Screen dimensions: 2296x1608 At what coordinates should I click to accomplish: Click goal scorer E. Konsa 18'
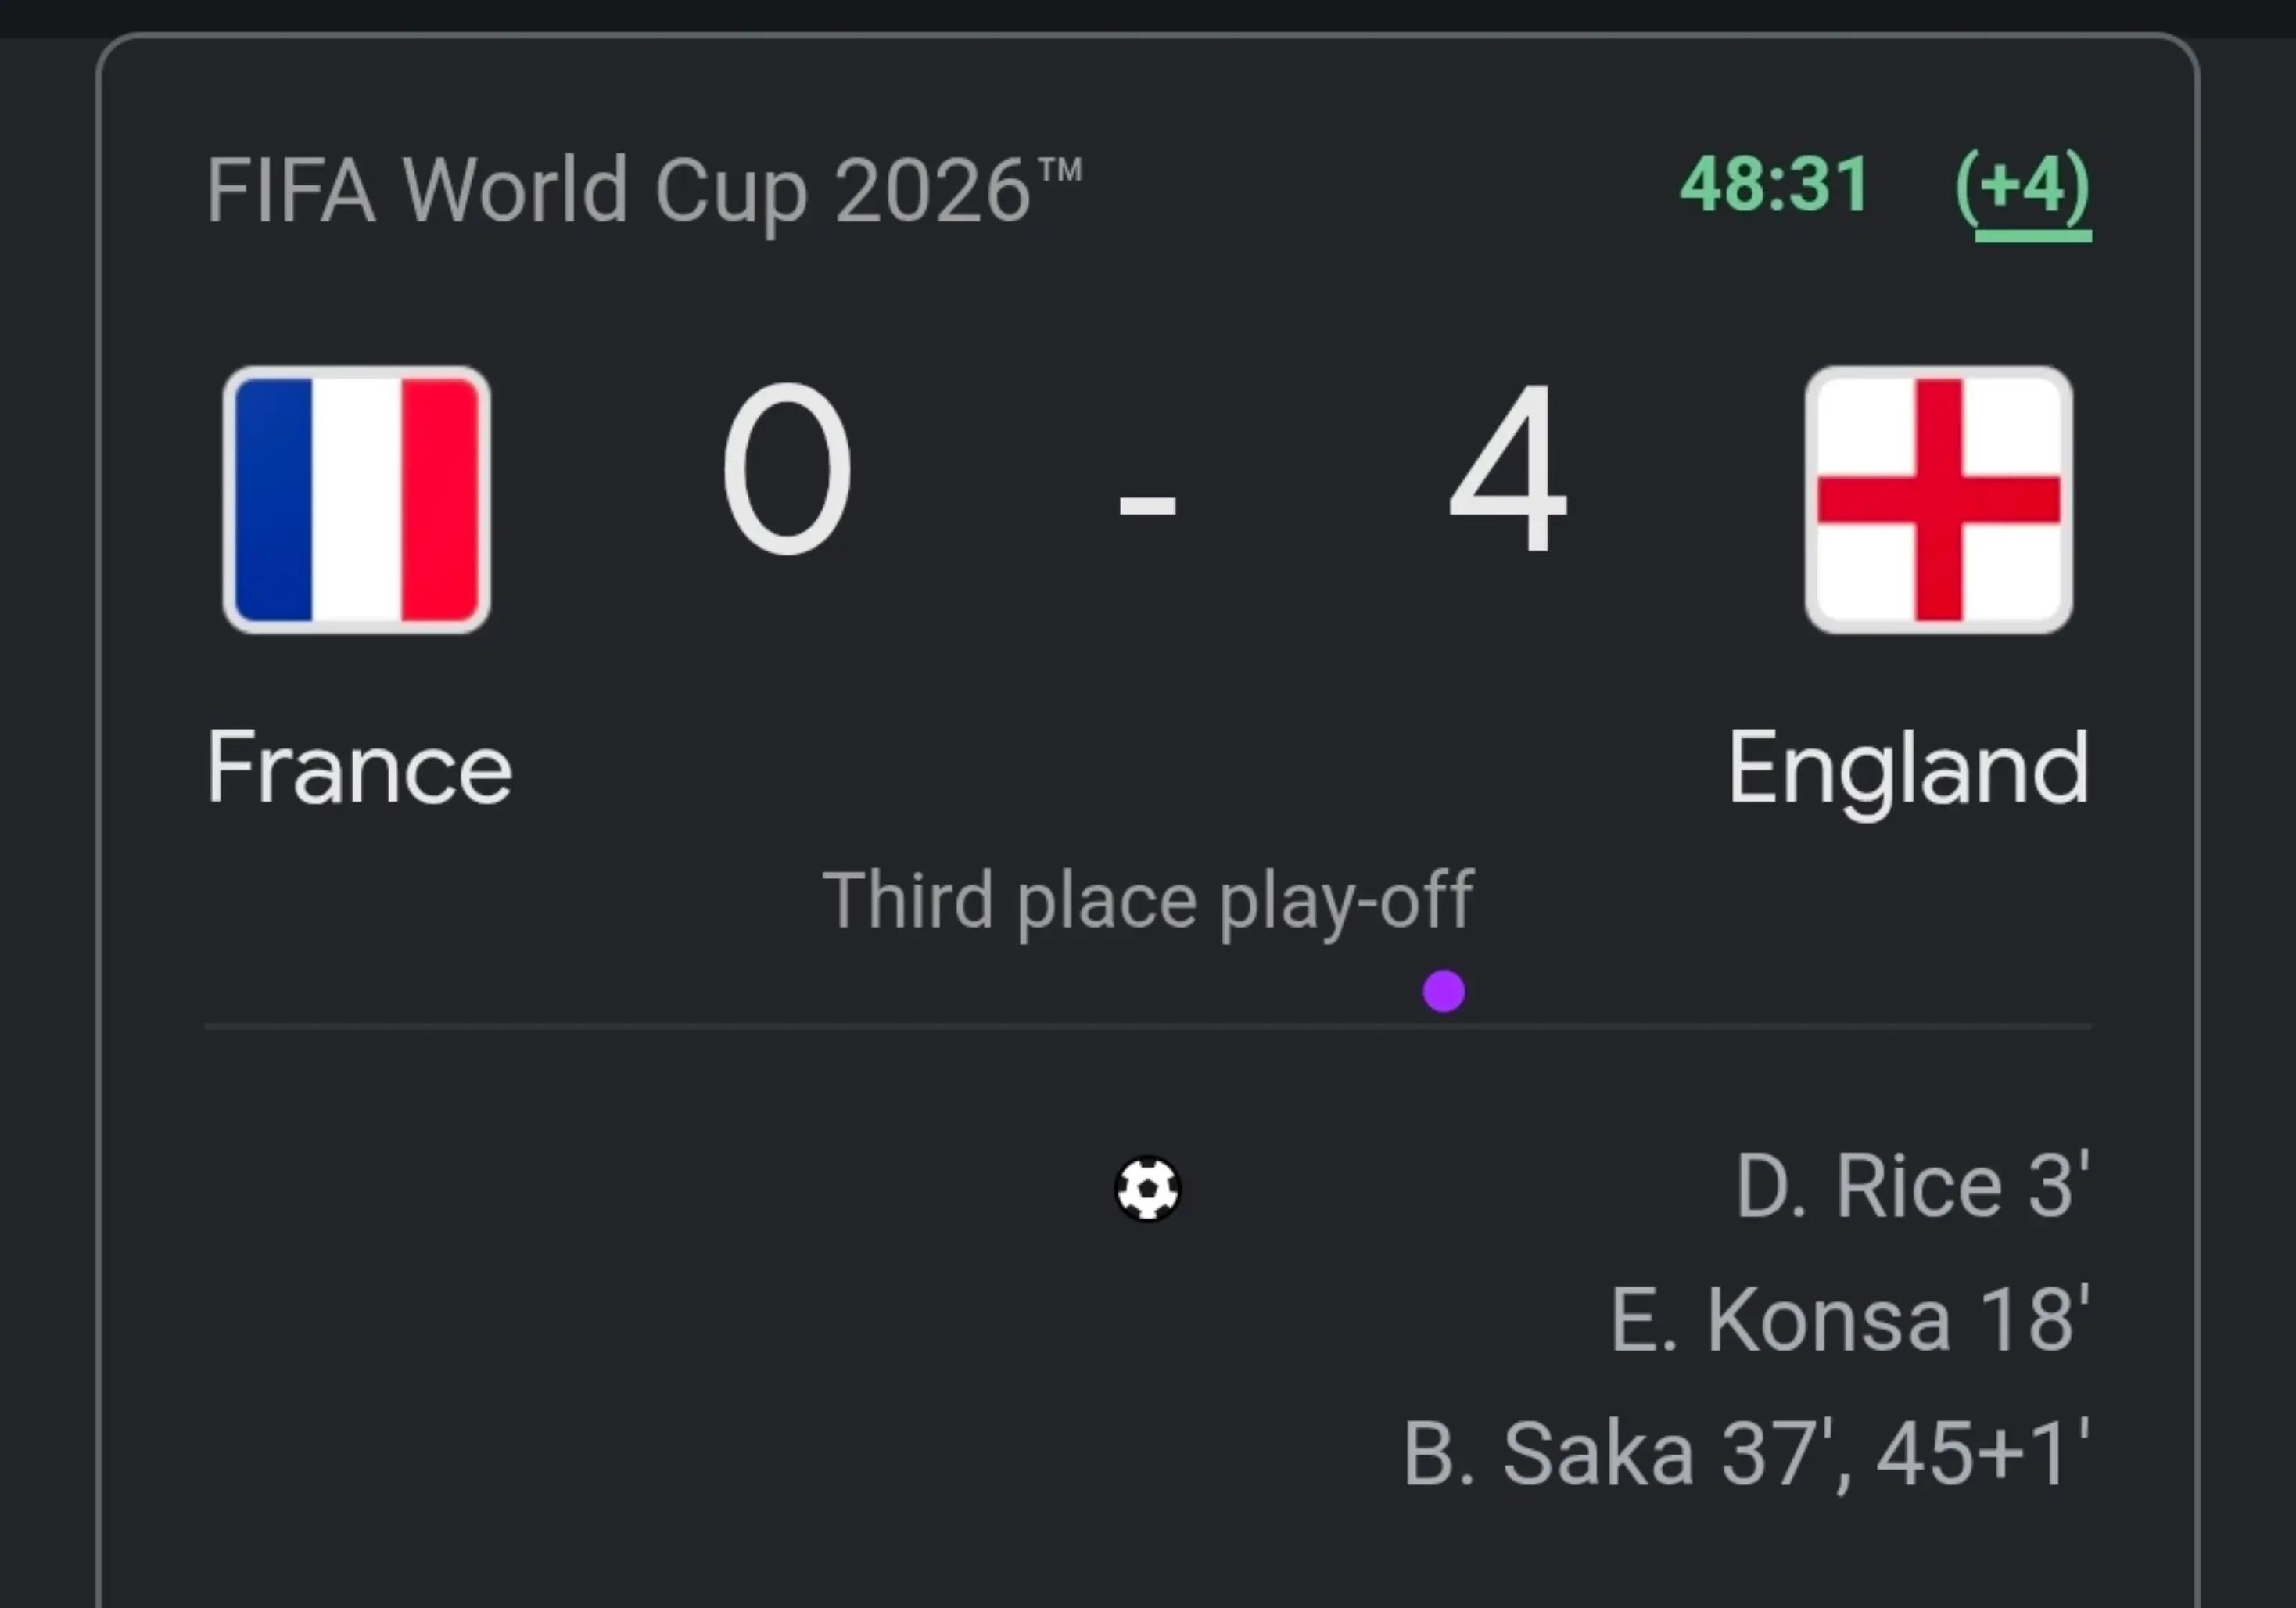click(1850, 1320)
